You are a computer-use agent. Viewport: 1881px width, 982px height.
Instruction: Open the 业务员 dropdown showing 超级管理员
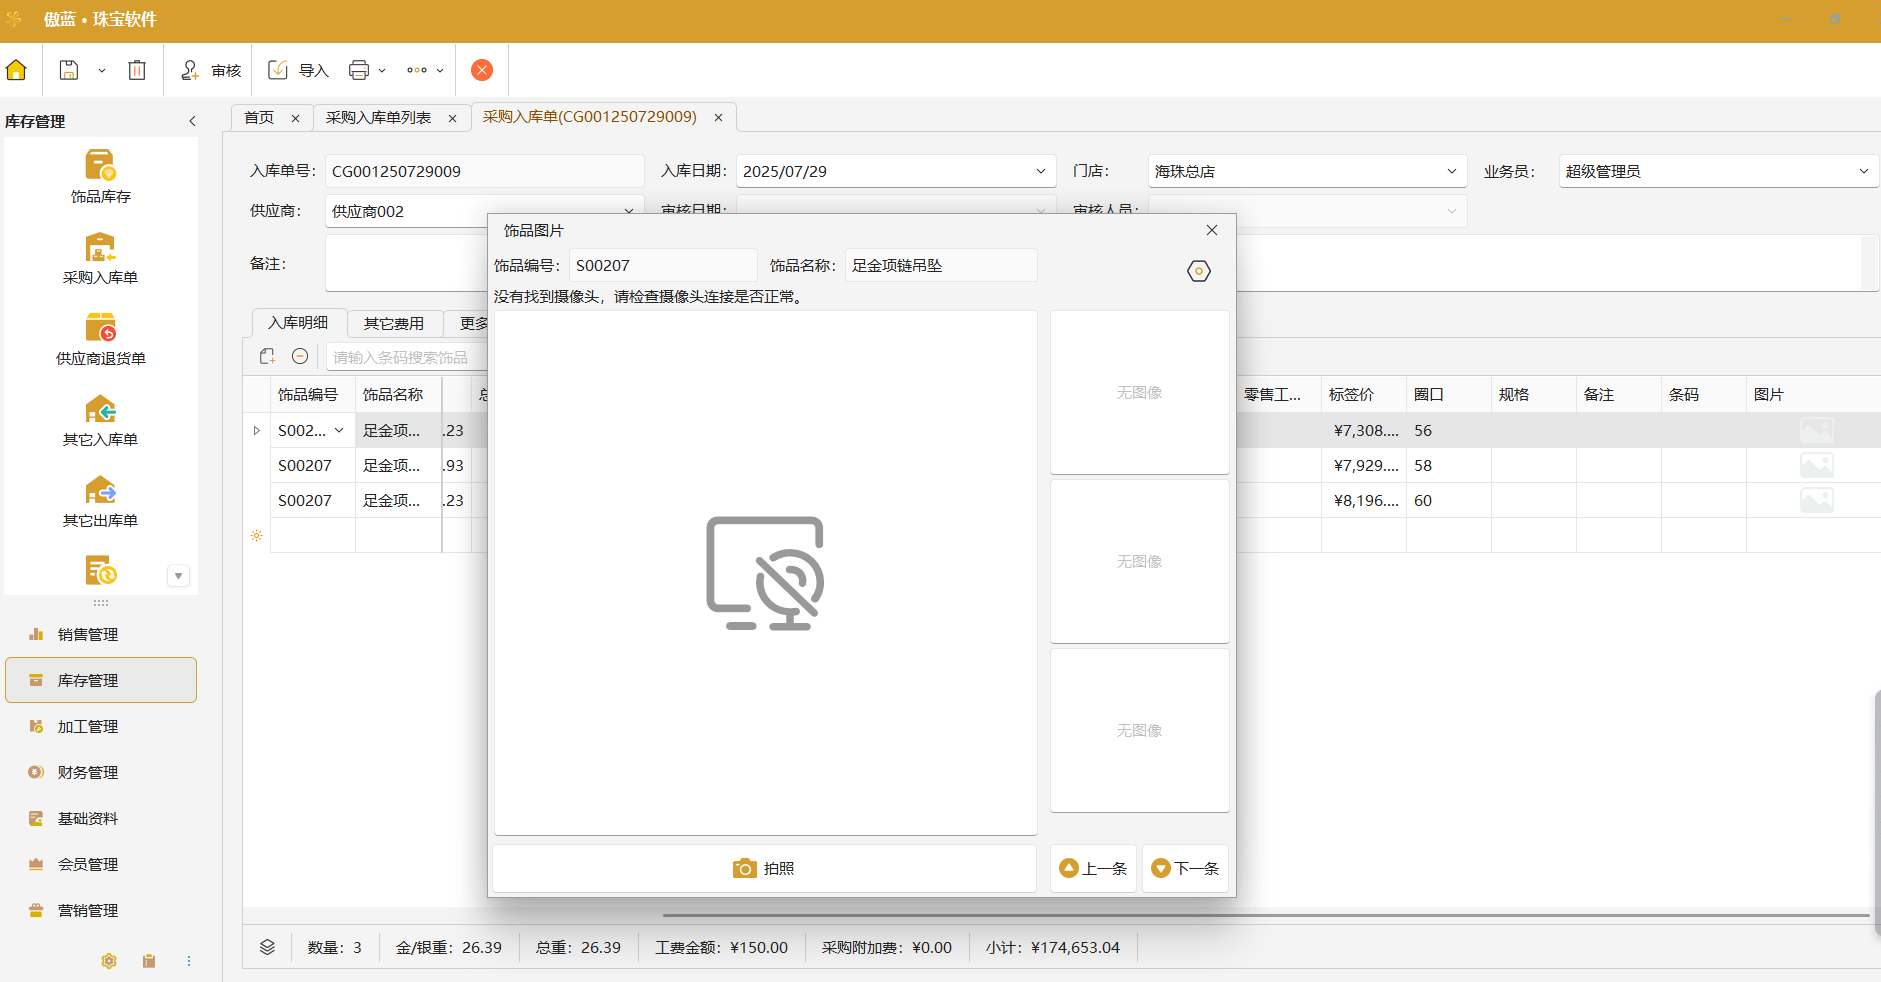1863,171
